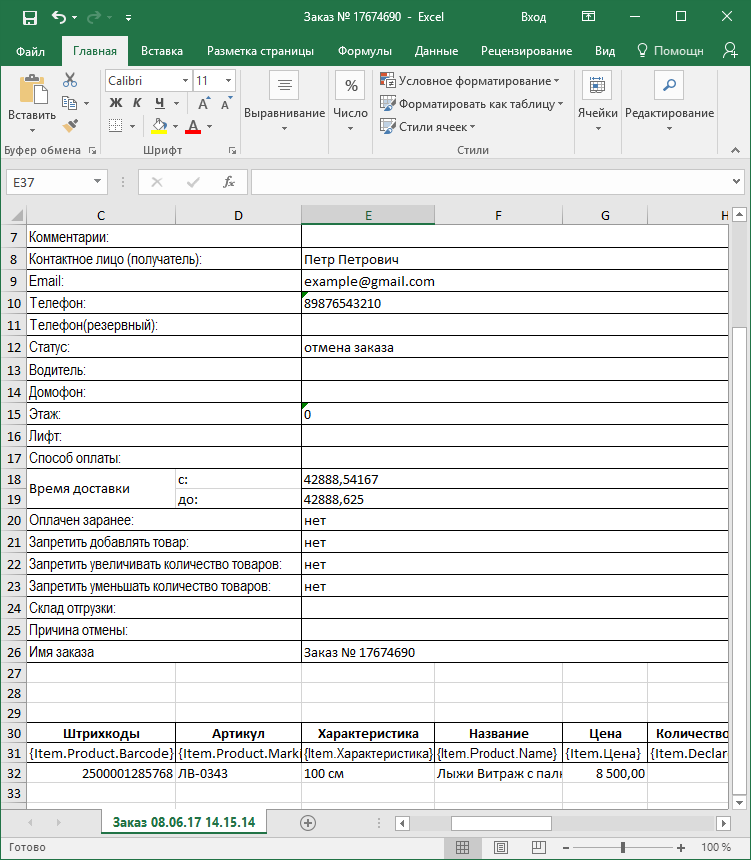
Task: Click the Format Painter brush icon
Action: (x=70, y=126)
